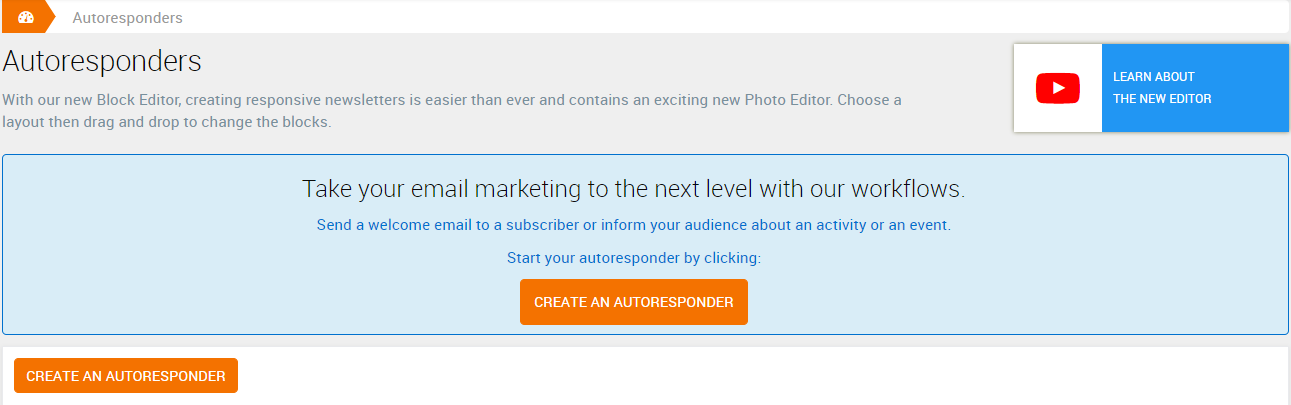Open the "Learn About" video link text

[x=1153, y=77]
